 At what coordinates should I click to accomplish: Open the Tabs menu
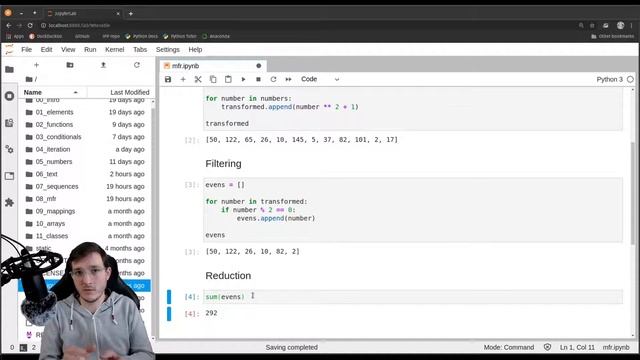point(140,49)
